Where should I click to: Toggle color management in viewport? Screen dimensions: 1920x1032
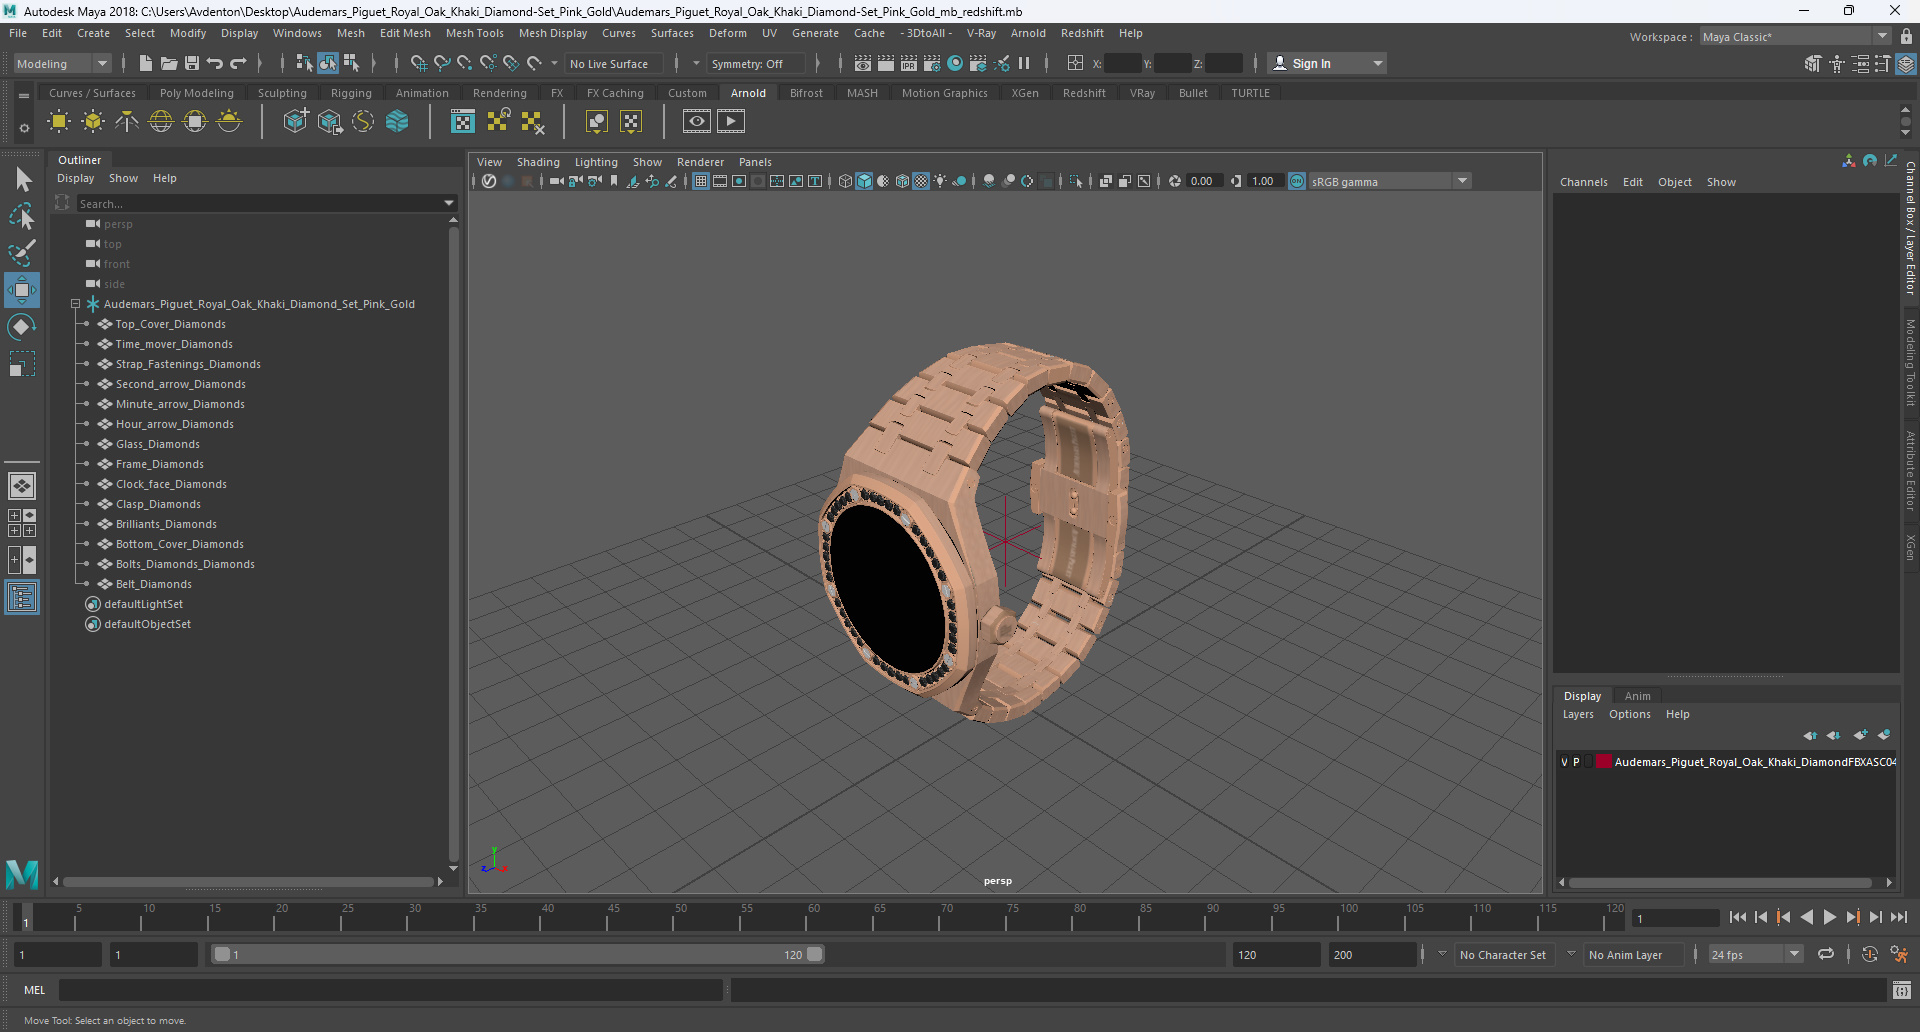(x=1297, y=181)
